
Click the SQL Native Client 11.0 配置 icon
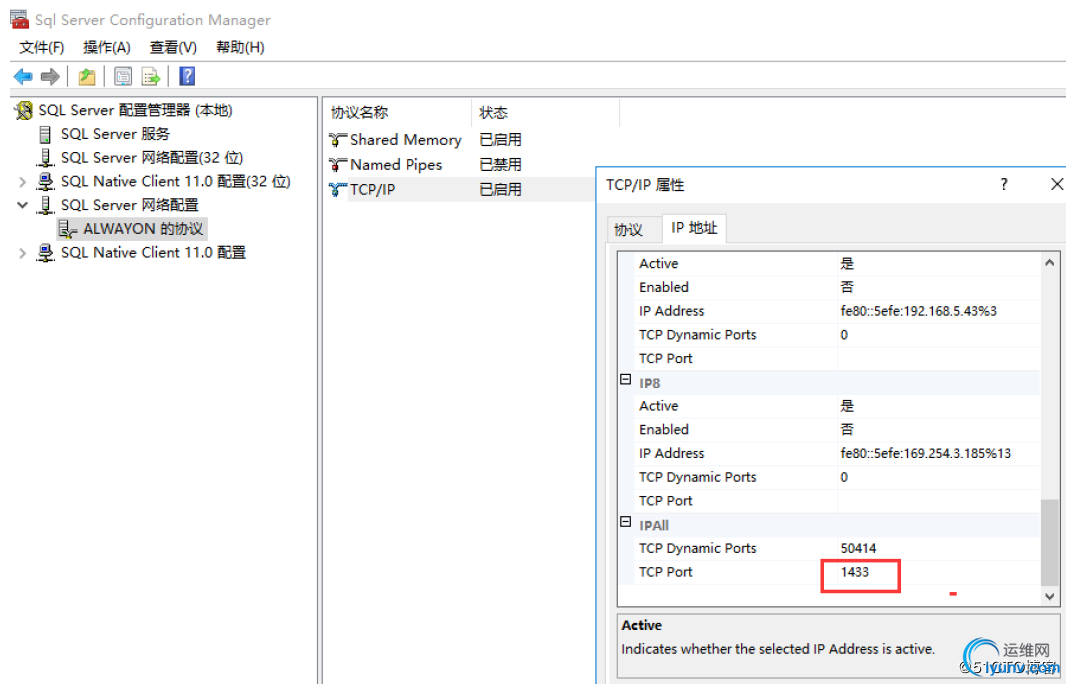click(45, 253)
